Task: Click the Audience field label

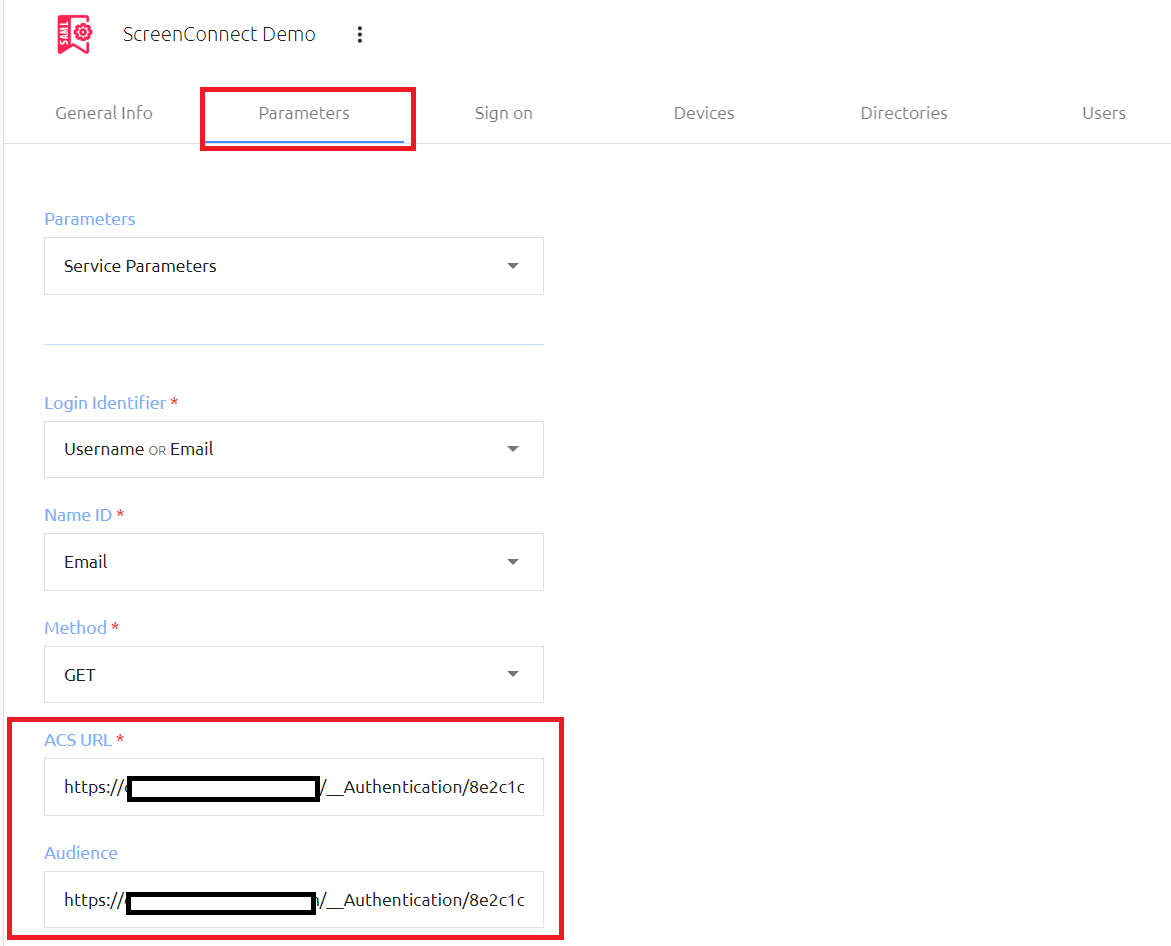Action: (81, 853)
